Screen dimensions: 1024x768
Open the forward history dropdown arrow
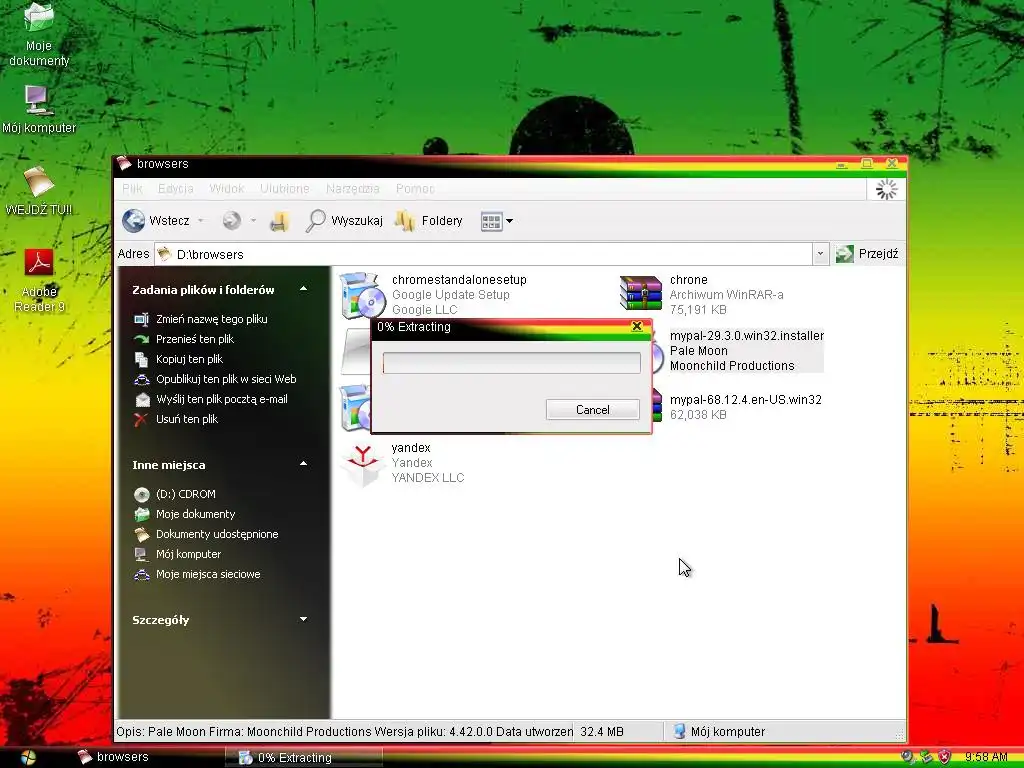(253, 221)
